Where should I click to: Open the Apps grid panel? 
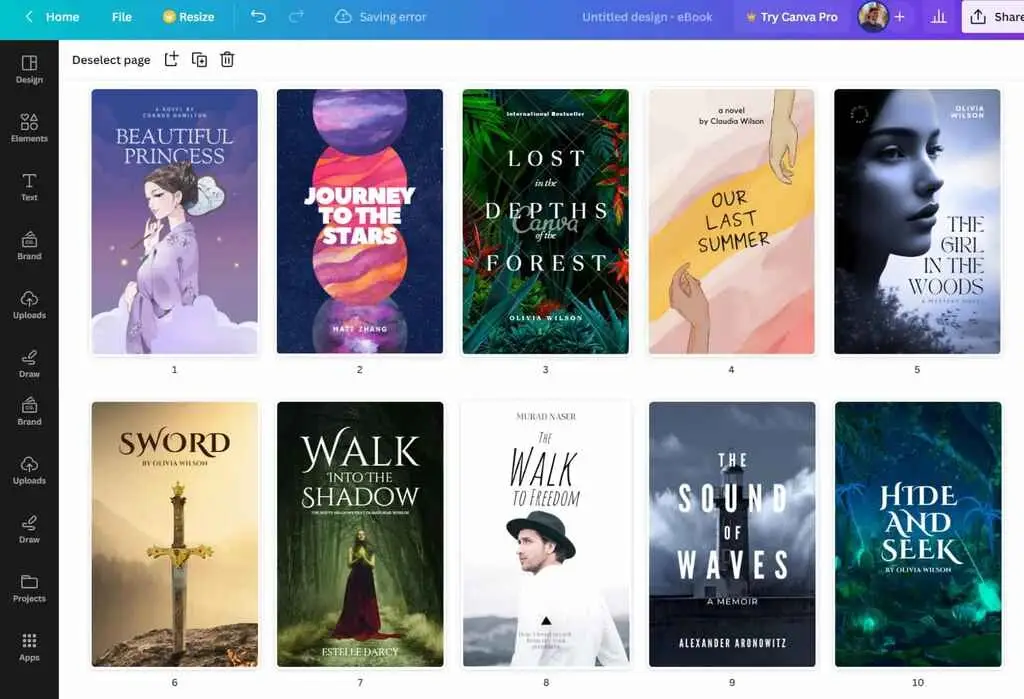coord(29,647)
